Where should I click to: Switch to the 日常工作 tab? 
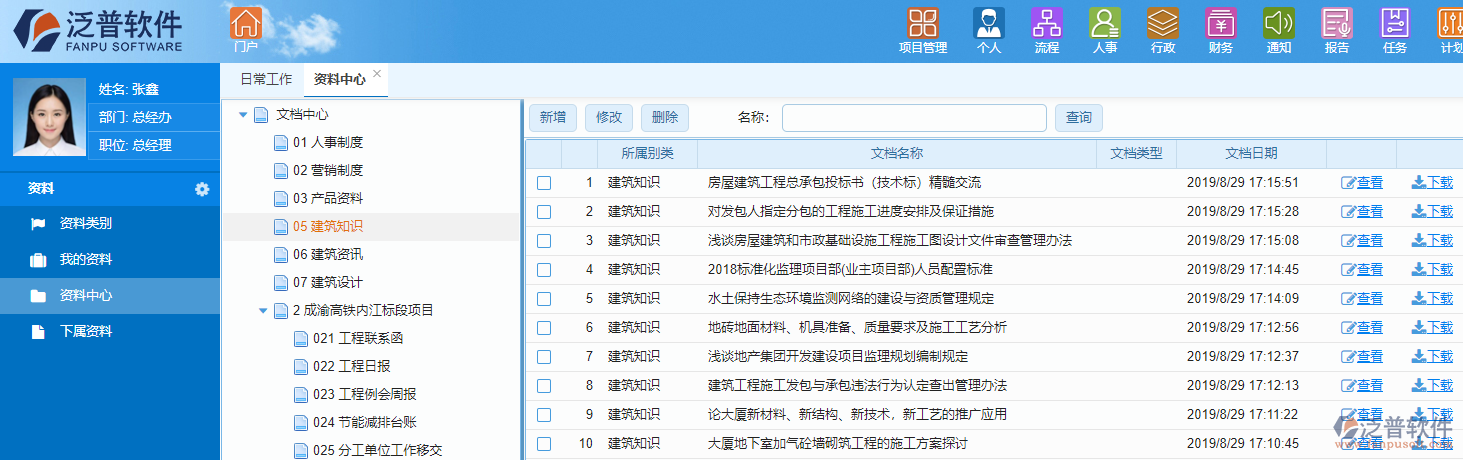[266, 80]
